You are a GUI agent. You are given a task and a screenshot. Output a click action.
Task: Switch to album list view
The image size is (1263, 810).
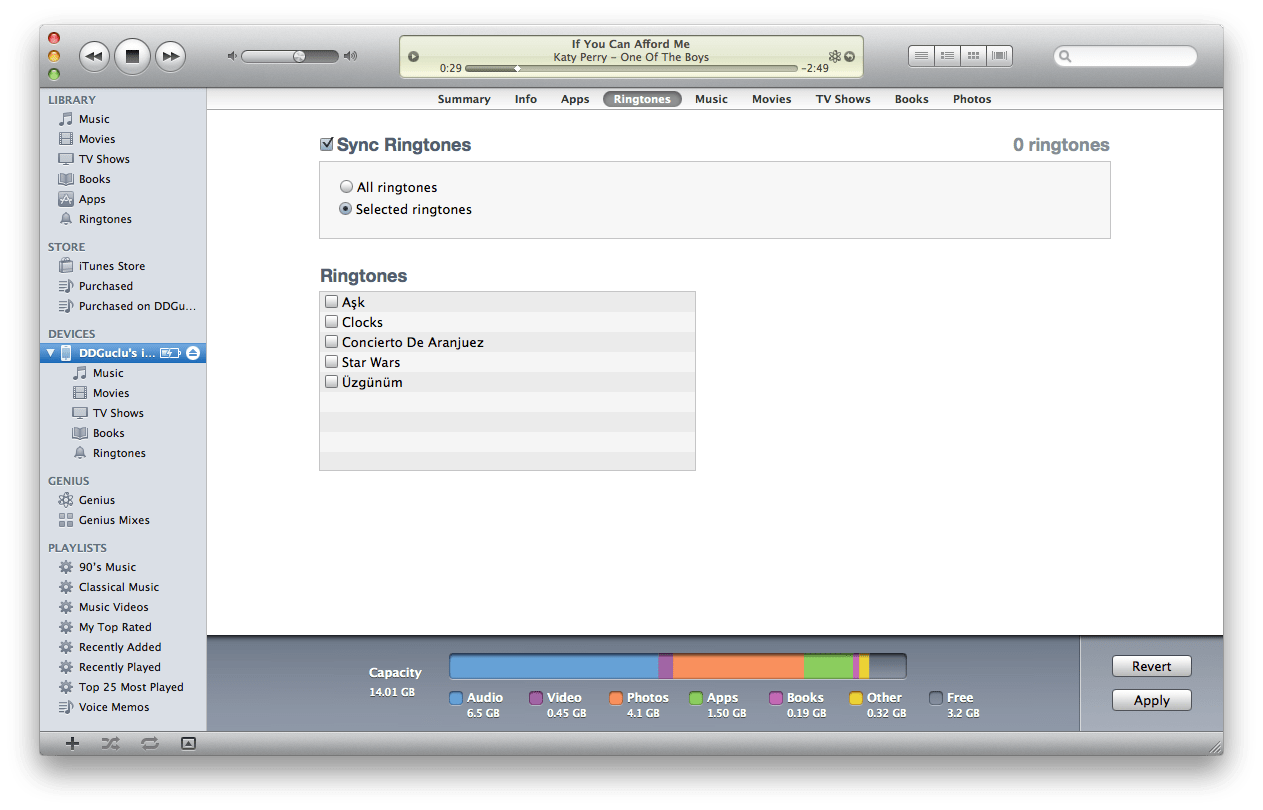(947, 56)
